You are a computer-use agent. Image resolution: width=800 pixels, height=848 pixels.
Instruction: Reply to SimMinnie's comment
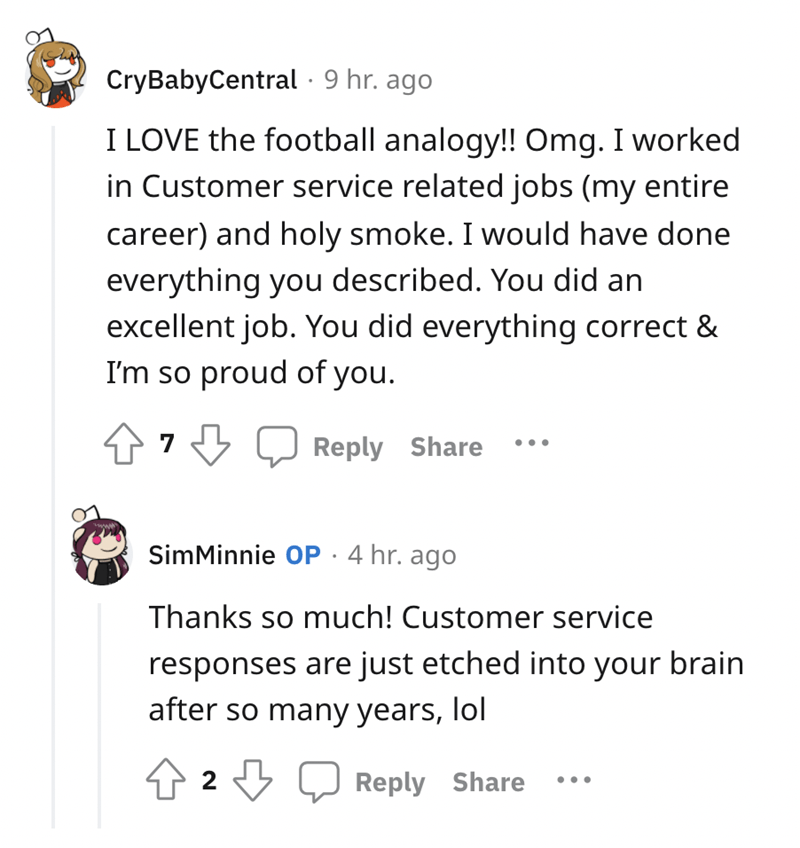(364, 782)
